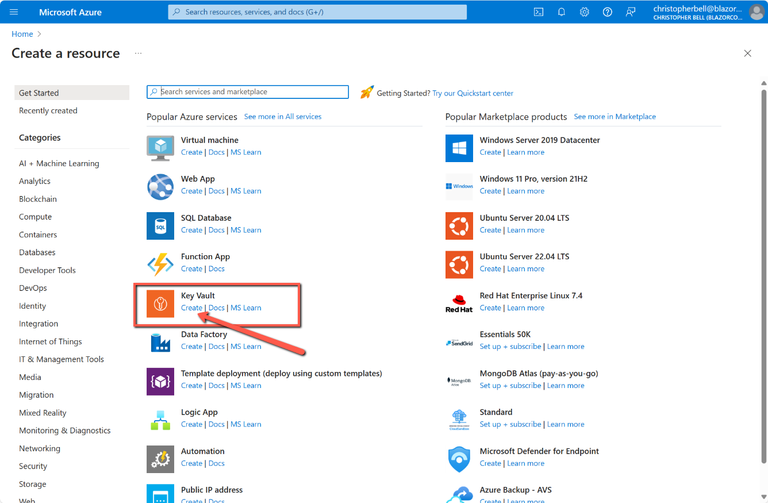Select the Get Started menu item
Image resolution: width=768 pixels, height=503 pixels.
point(39,92)
